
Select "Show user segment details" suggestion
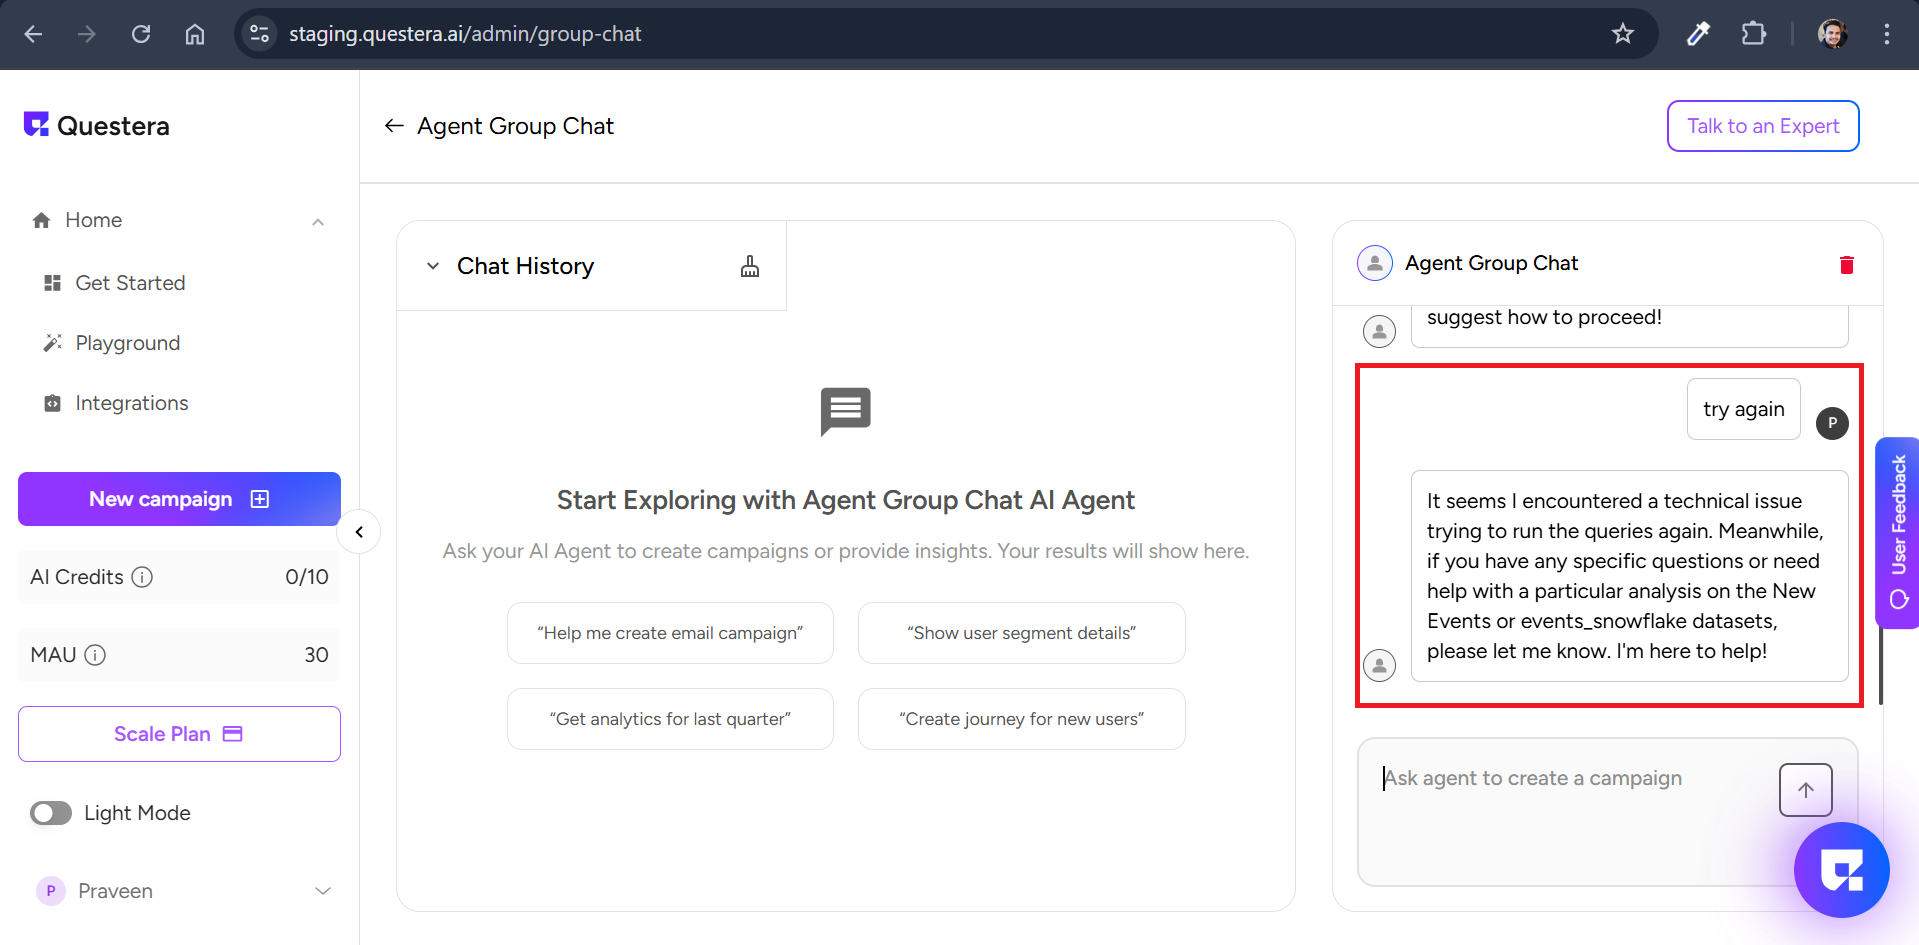point(1022,633)
